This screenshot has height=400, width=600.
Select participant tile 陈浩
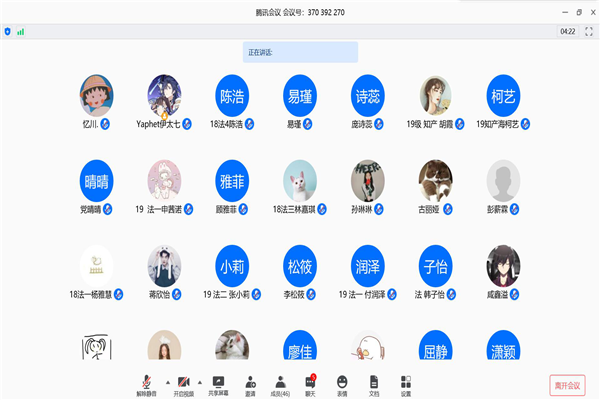232,96
